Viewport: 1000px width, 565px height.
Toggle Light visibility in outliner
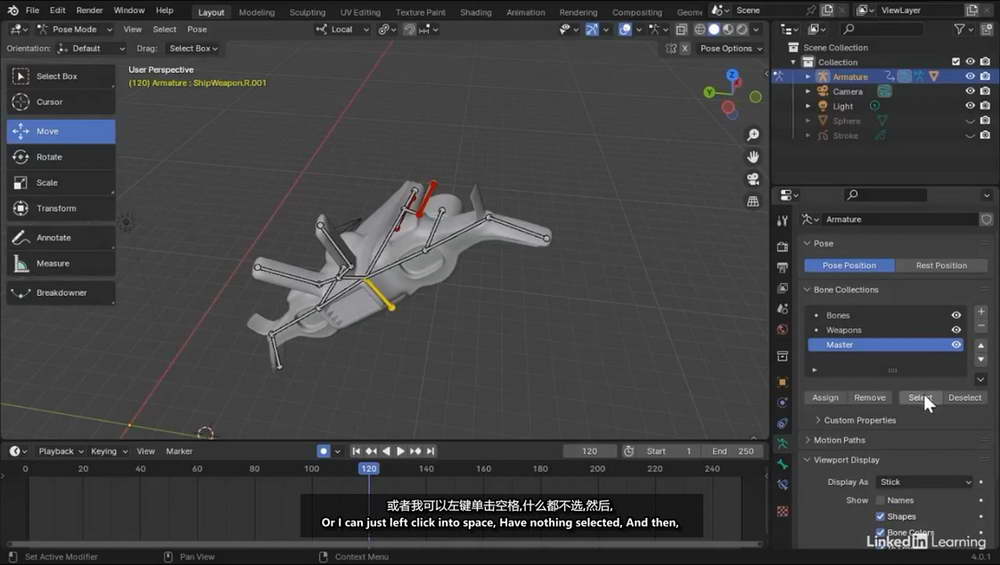[970, 106]
